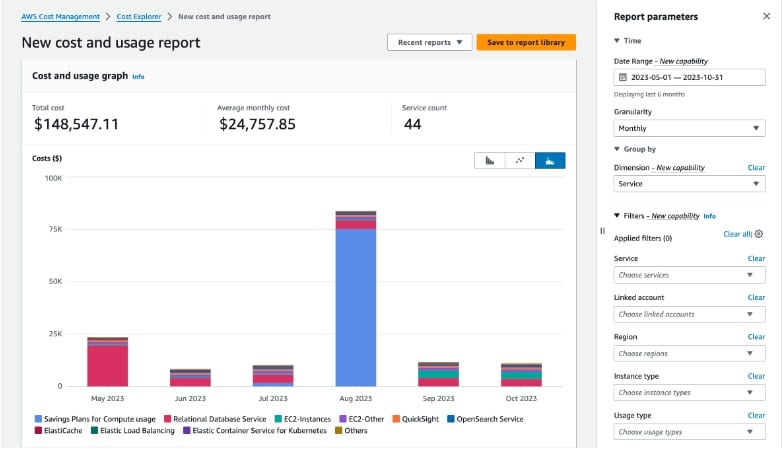Switch to bar chart view icon

point(489,160)
